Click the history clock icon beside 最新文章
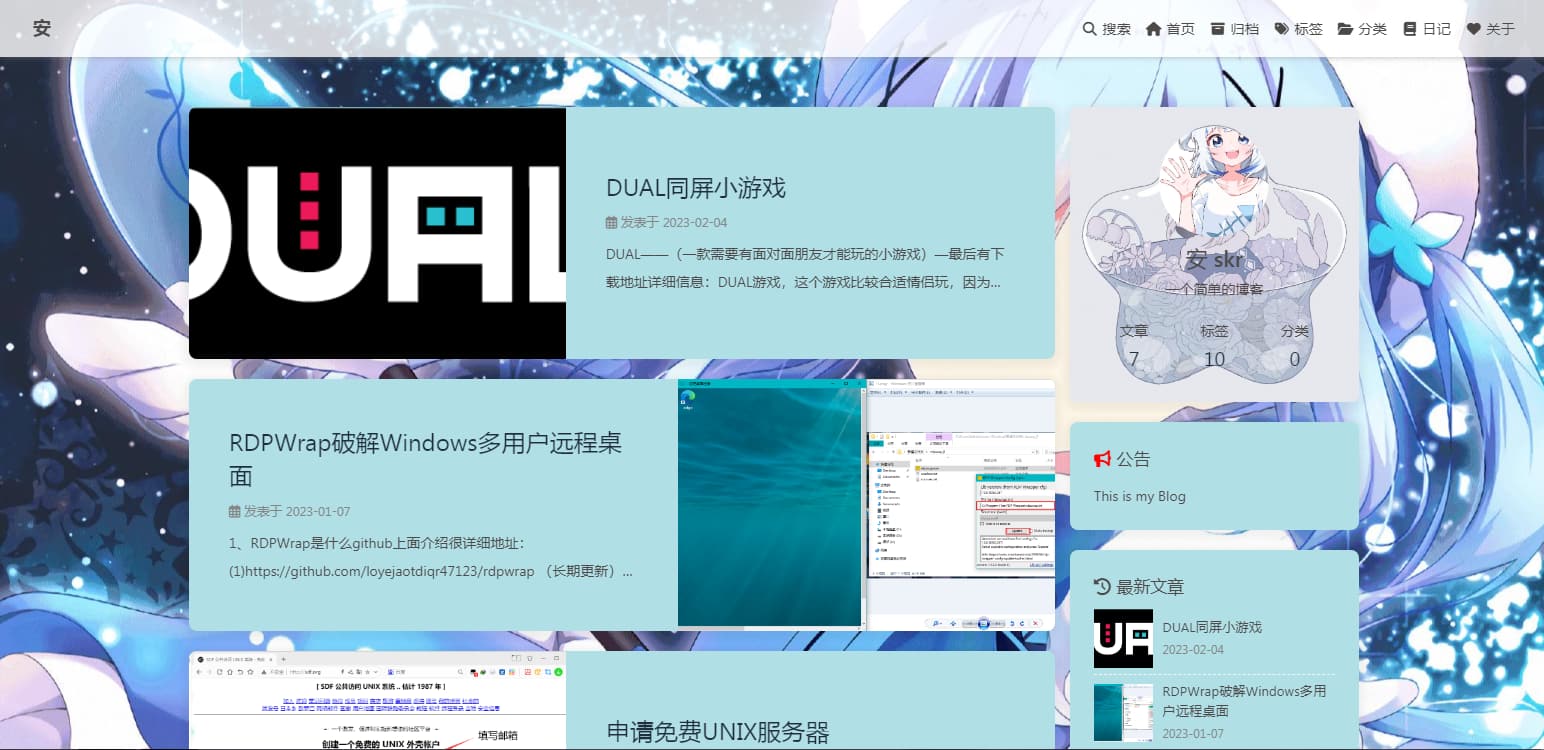The height and width of the screenshot is (750, 1544). tap(1102, 586)
